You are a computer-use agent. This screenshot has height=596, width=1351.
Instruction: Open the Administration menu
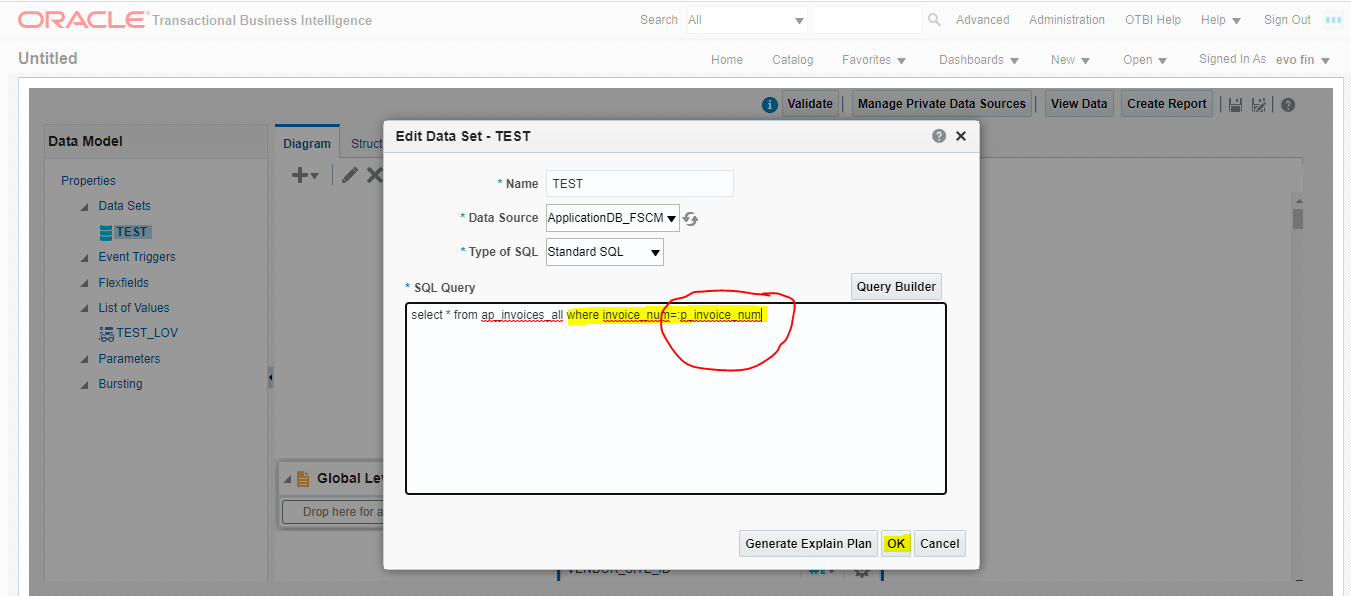pyautogui.click(x=1066, y=19)
